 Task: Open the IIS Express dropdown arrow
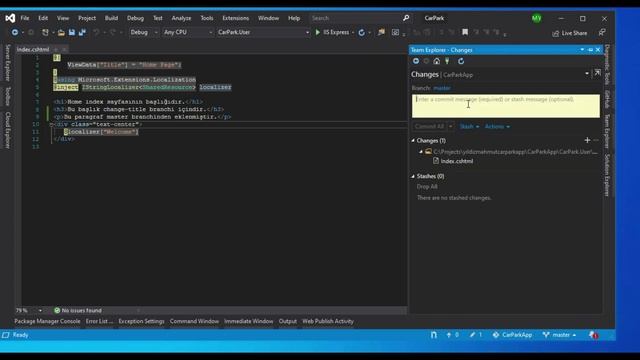(353, 32)
